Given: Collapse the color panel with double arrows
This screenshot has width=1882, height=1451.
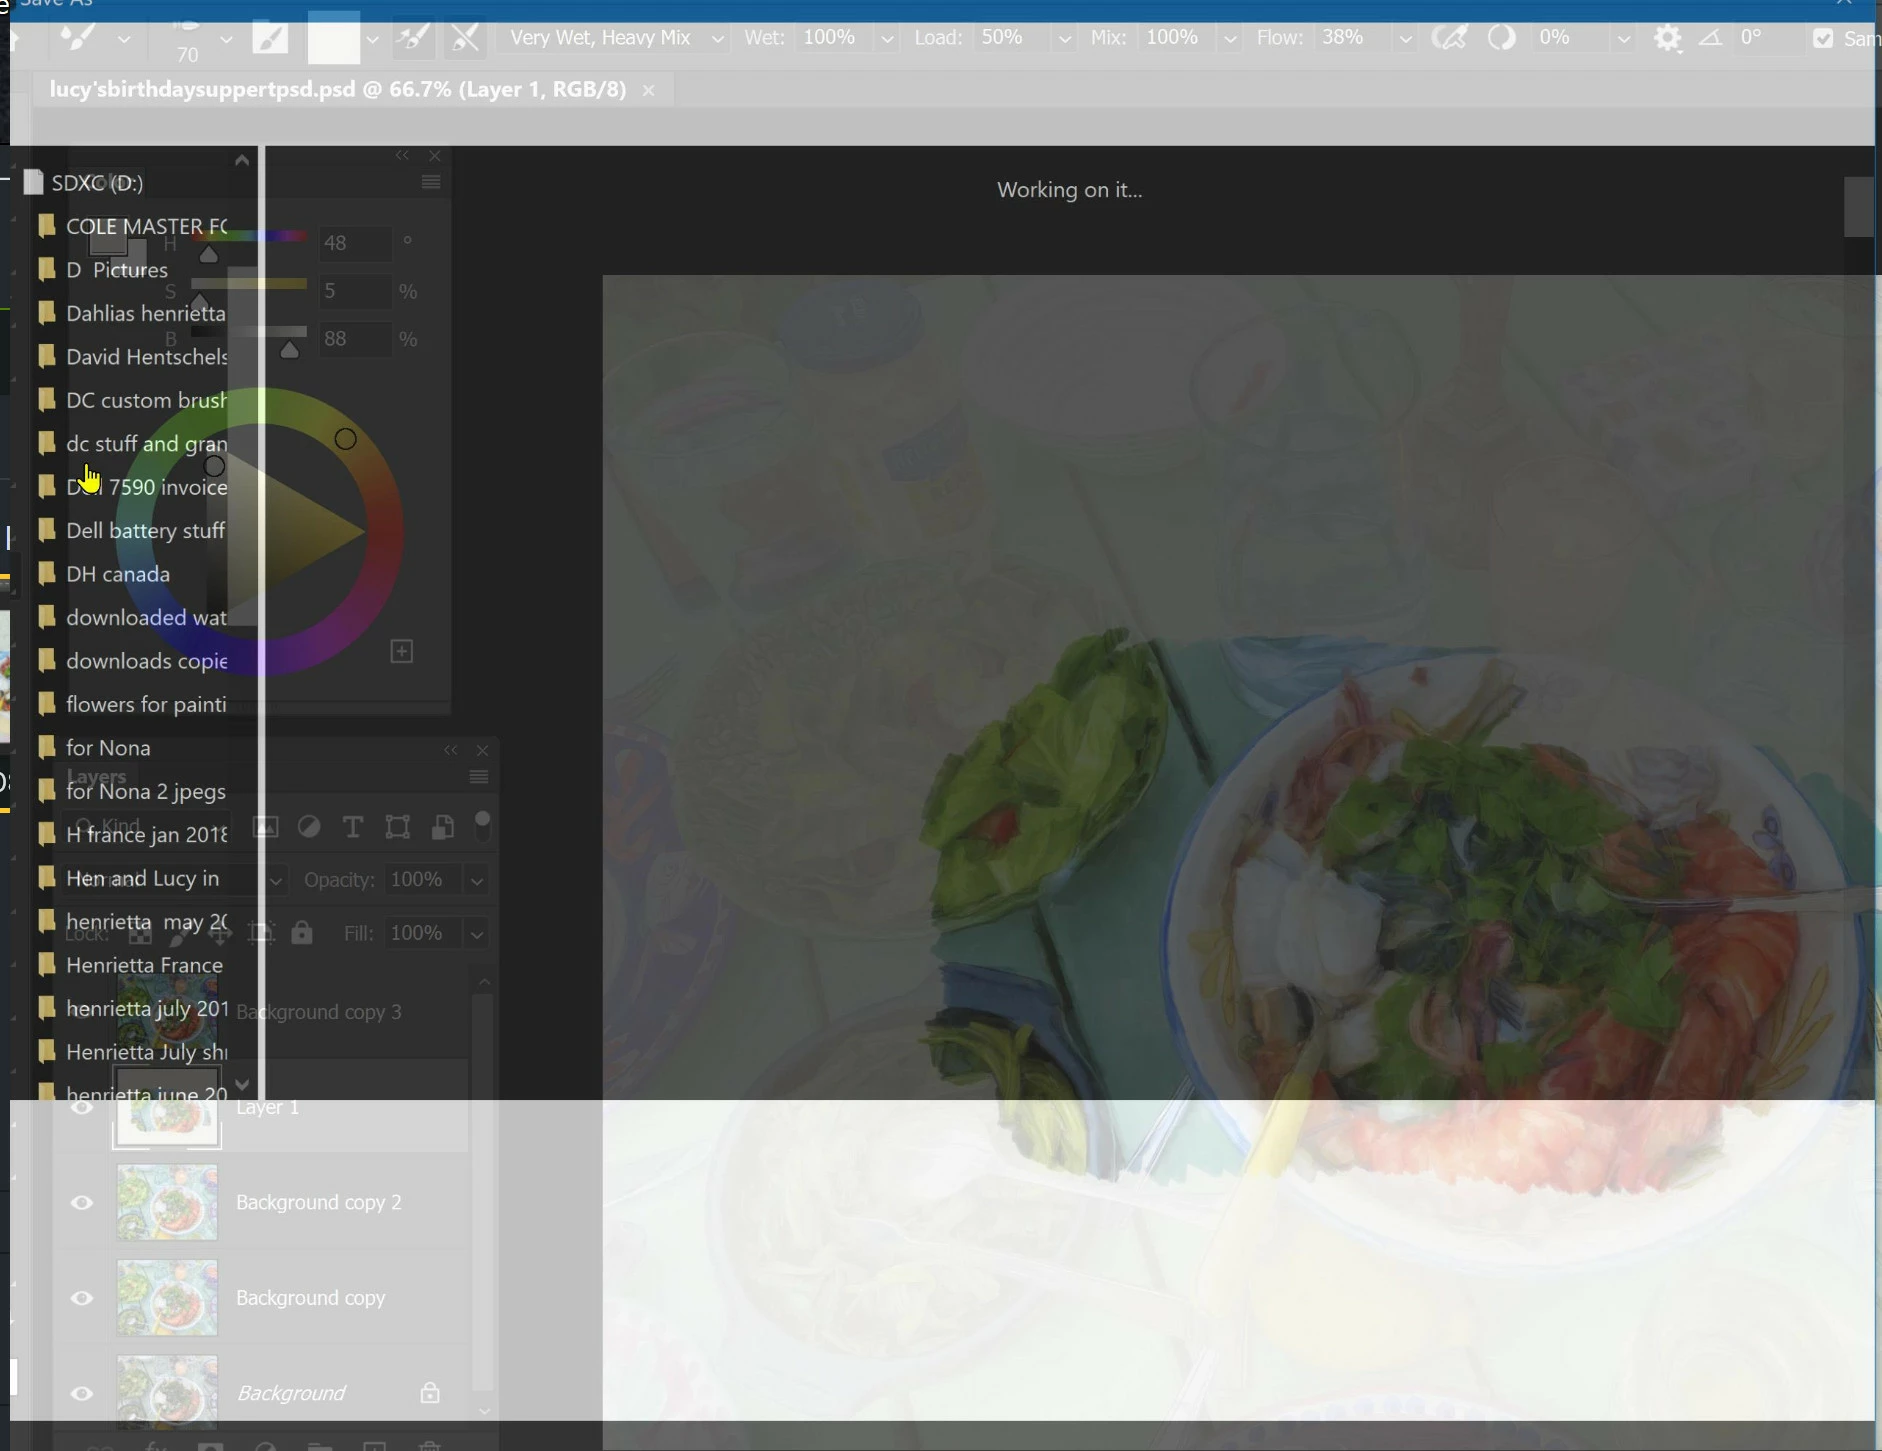Looking at the screenshot, I should [x=402, y=156].
